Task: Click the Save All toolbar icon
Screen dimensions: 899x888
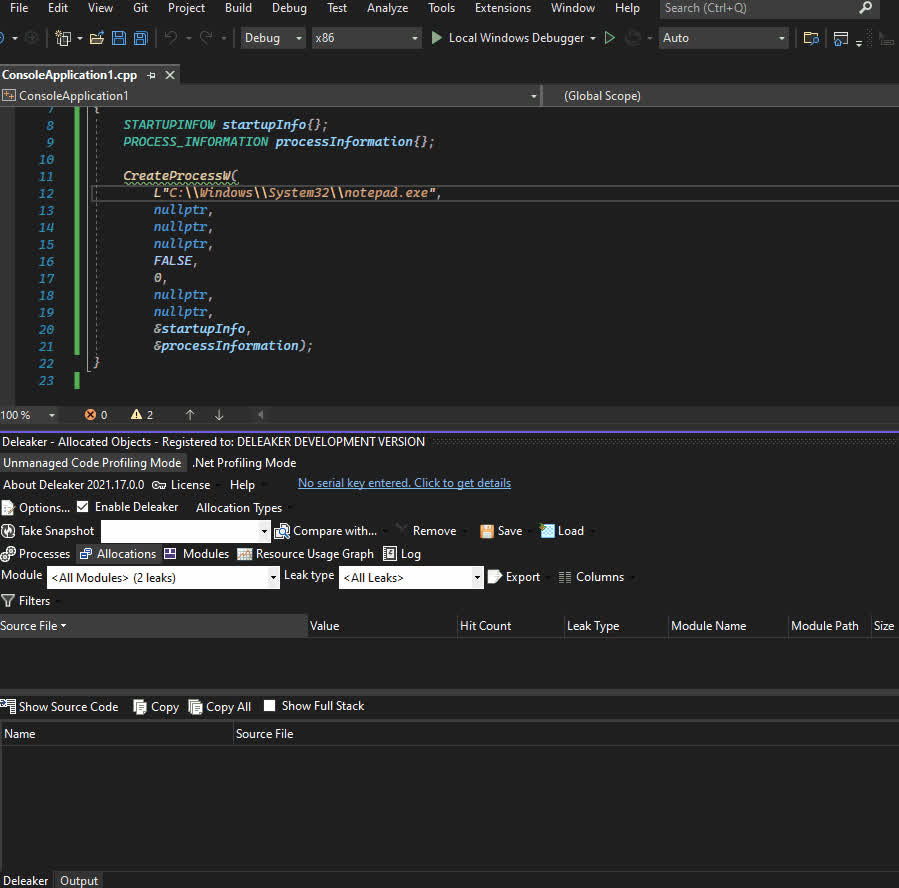Action: tap(141, 38)
